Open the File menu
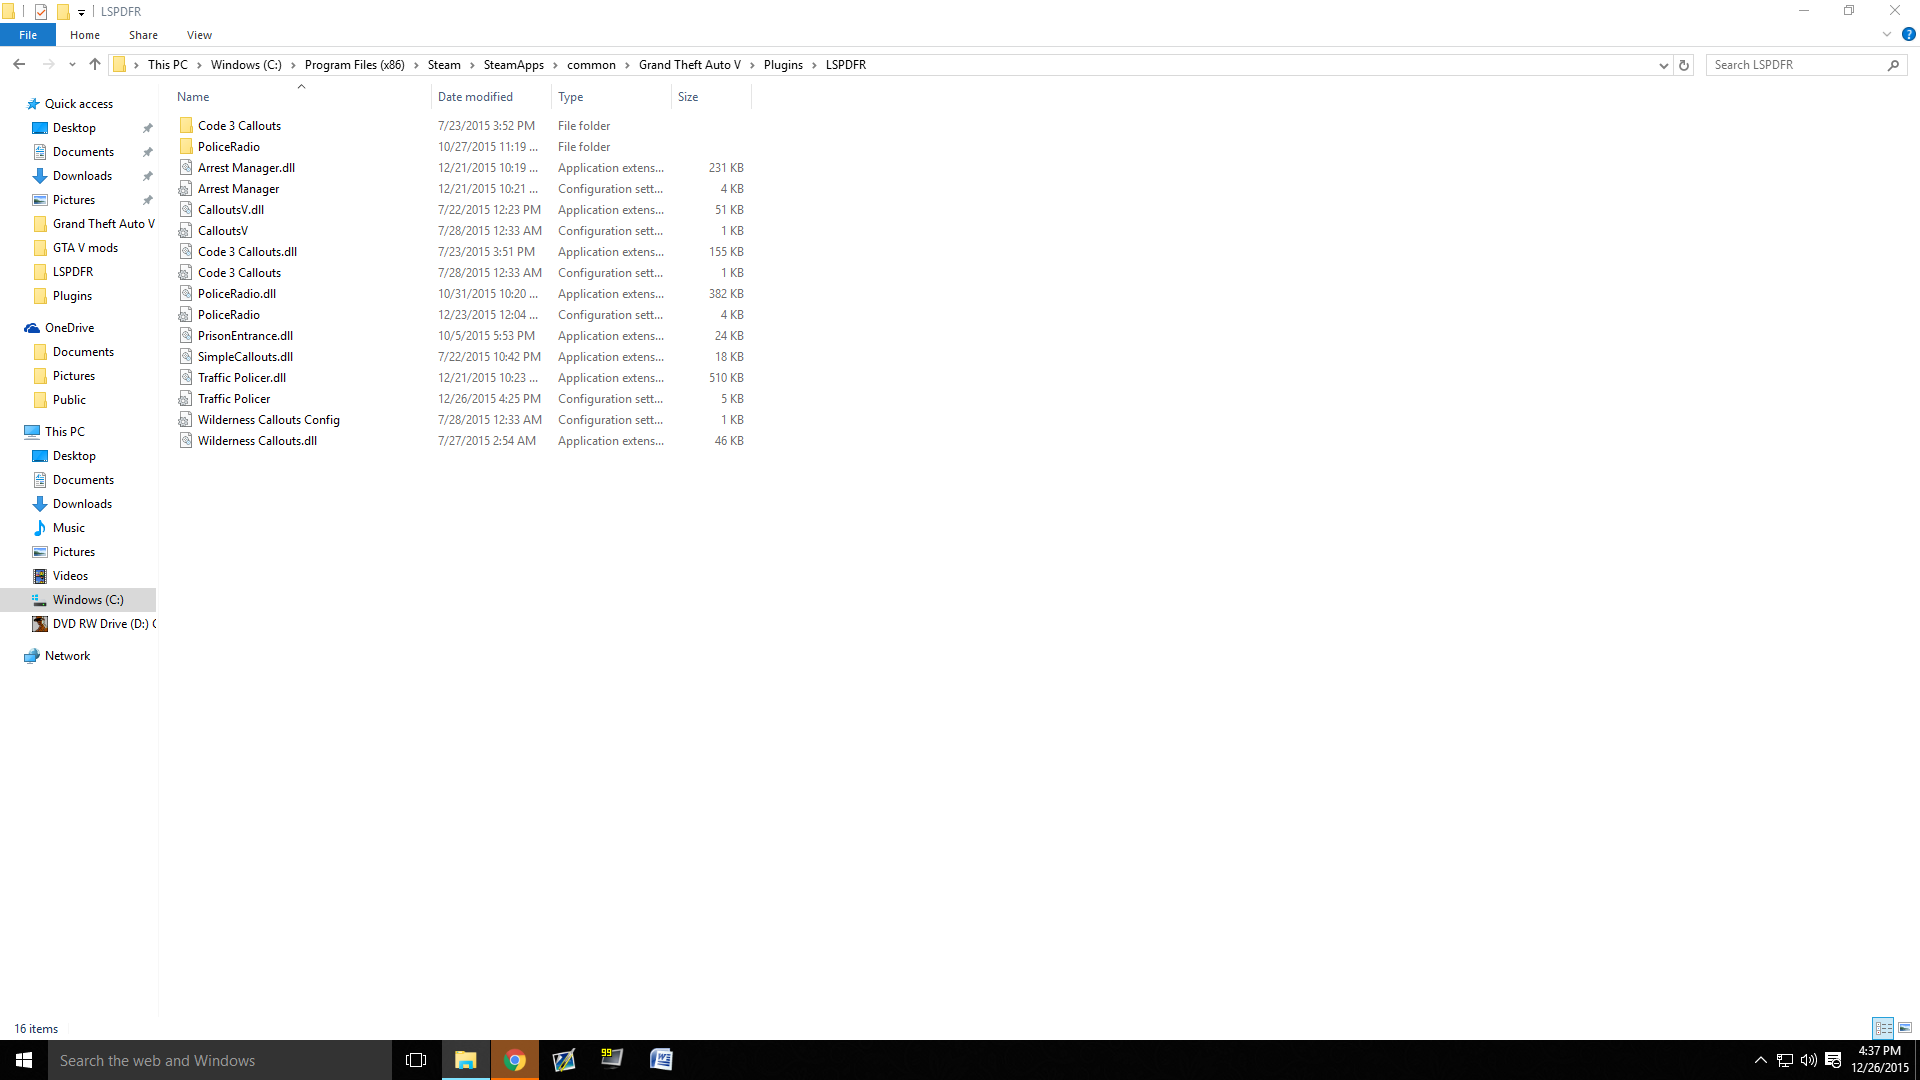 click(28, 35)
